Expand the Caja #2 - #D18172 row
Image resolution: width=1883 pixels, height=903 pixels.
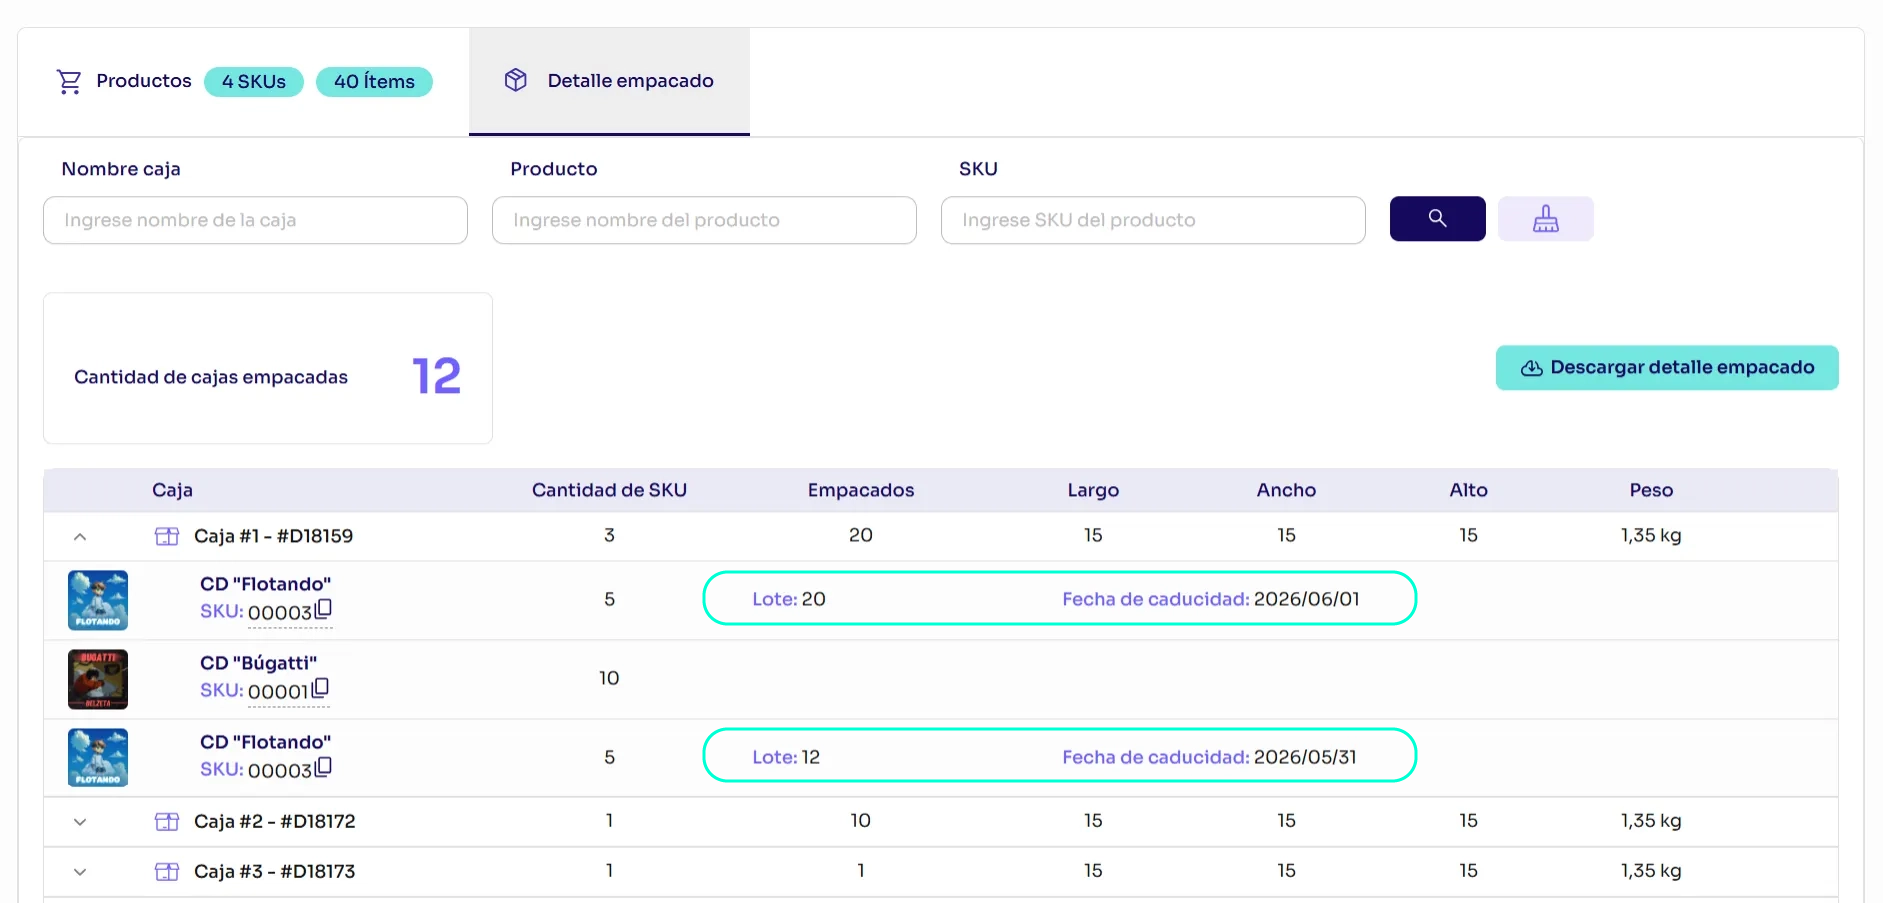80,822
